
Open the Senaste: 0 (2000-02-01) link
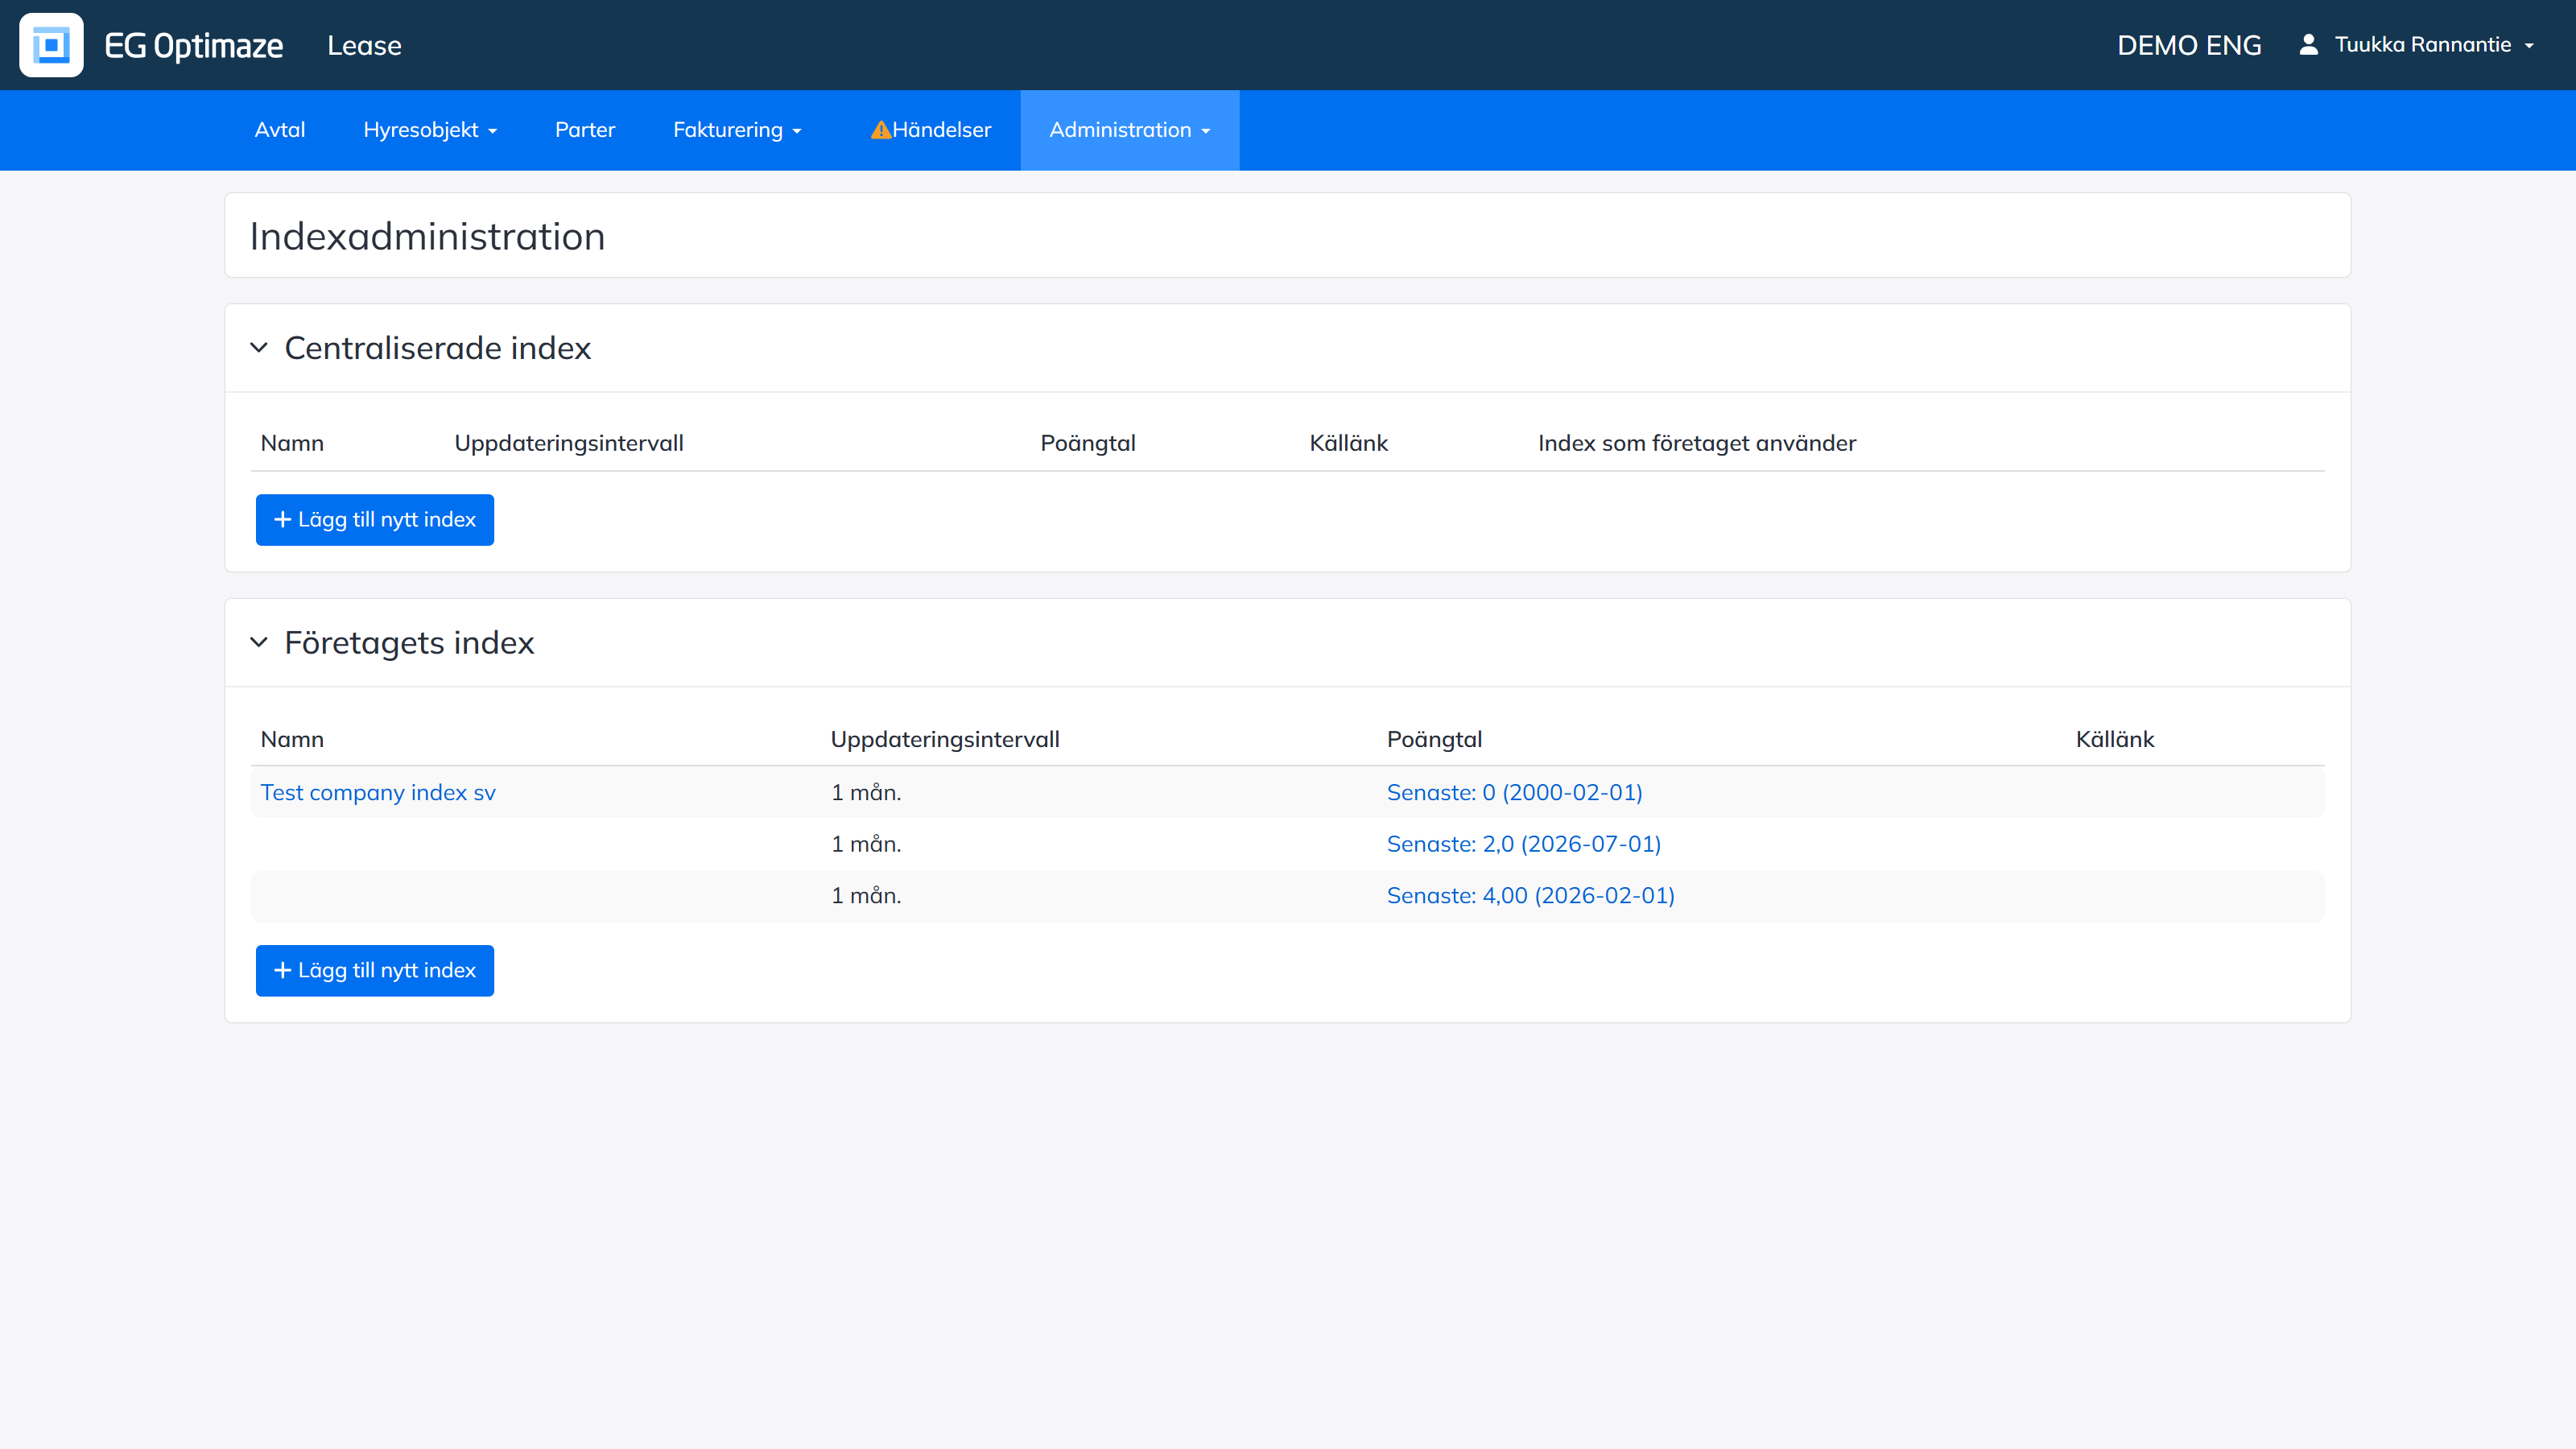[x=1515, y=793]
